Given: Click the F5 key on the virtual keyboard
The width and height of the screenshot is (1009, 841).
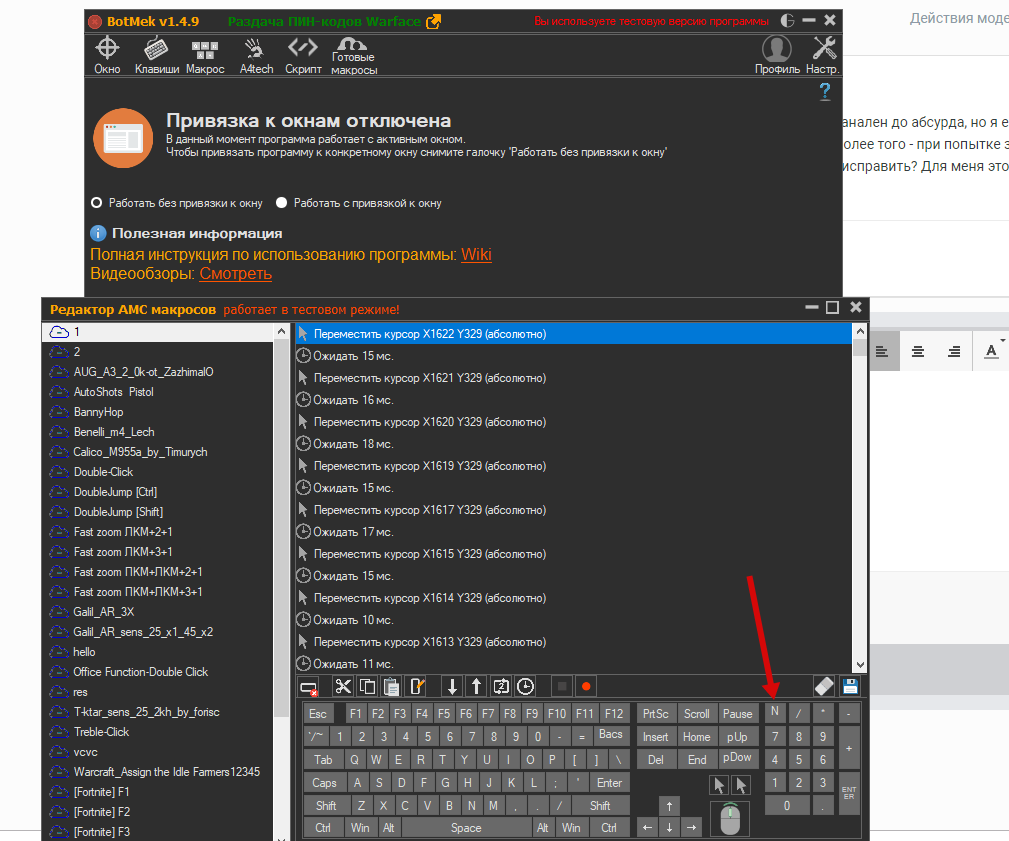Looking at the screenshot, I should 444,714.
